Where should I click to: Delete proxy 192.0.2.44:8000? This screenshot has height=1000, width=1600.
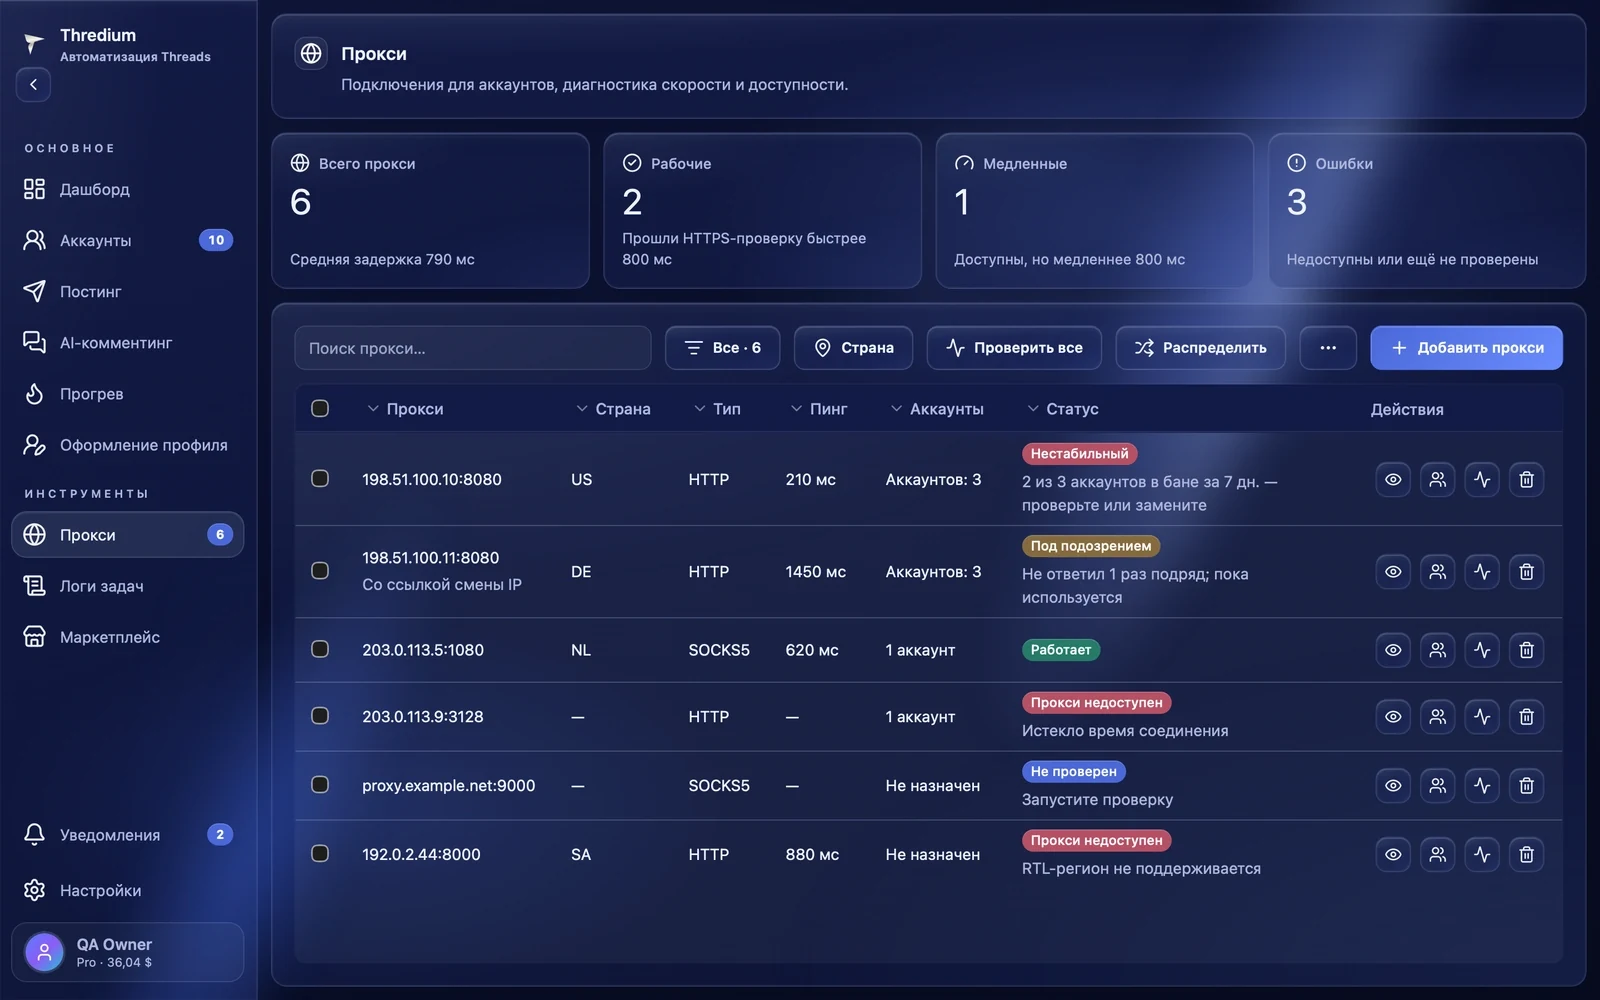[x=1526, y=855]
